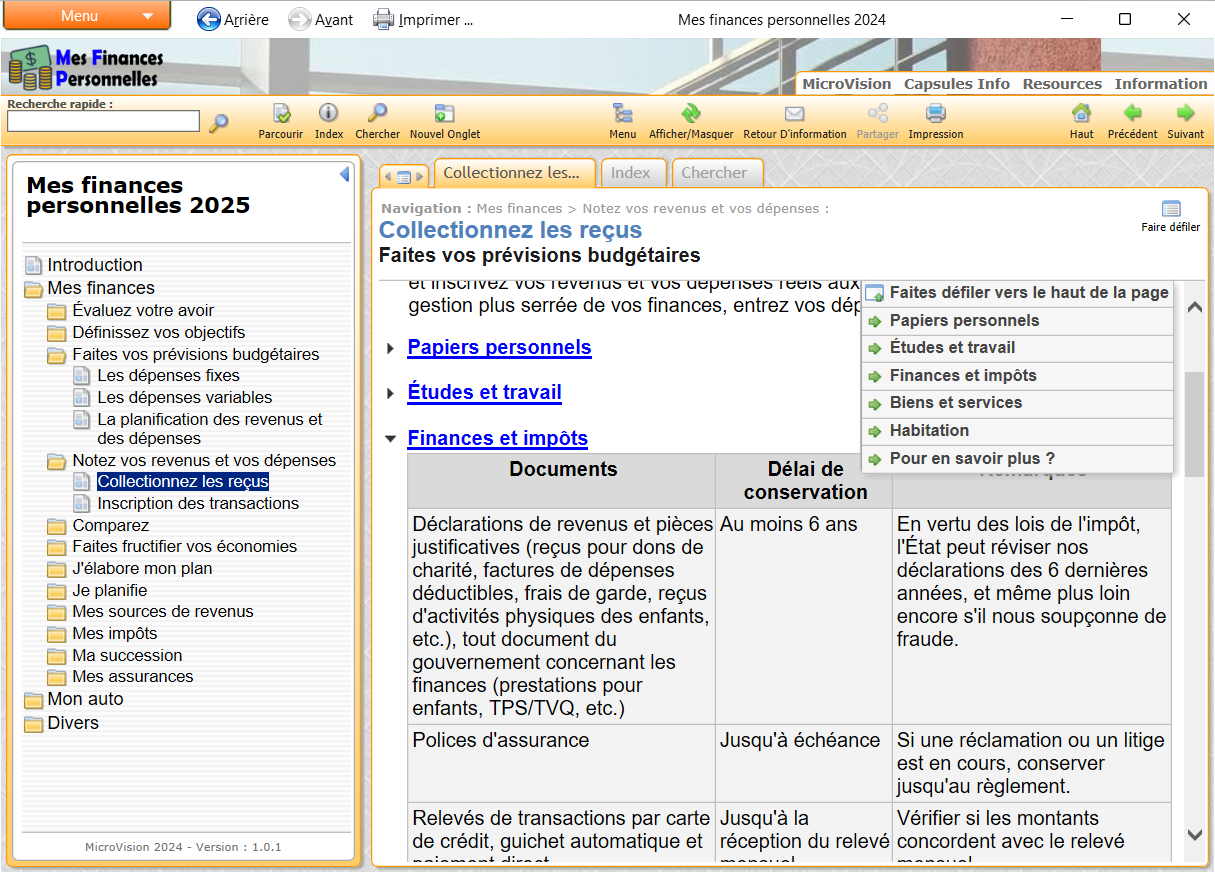Click the Chercher magnifier toolbar icon
Image resolution: width=1215 pixels, height=873 pixels.
point(377,114)
